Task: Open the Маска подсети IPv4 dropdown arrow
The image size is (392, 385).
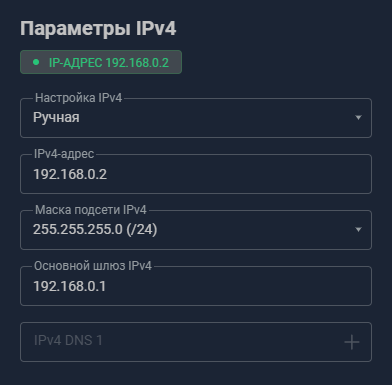Action: coord(358,230)
